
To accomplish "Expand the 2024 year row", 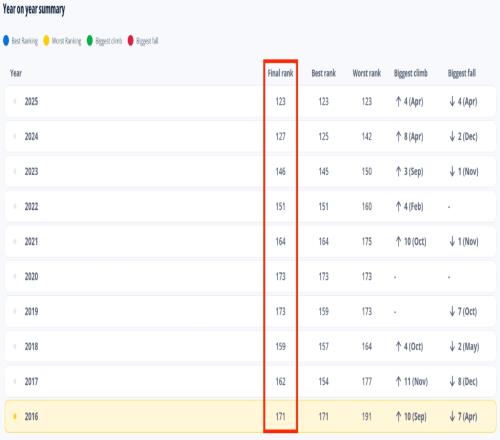I will pos(15,136).
